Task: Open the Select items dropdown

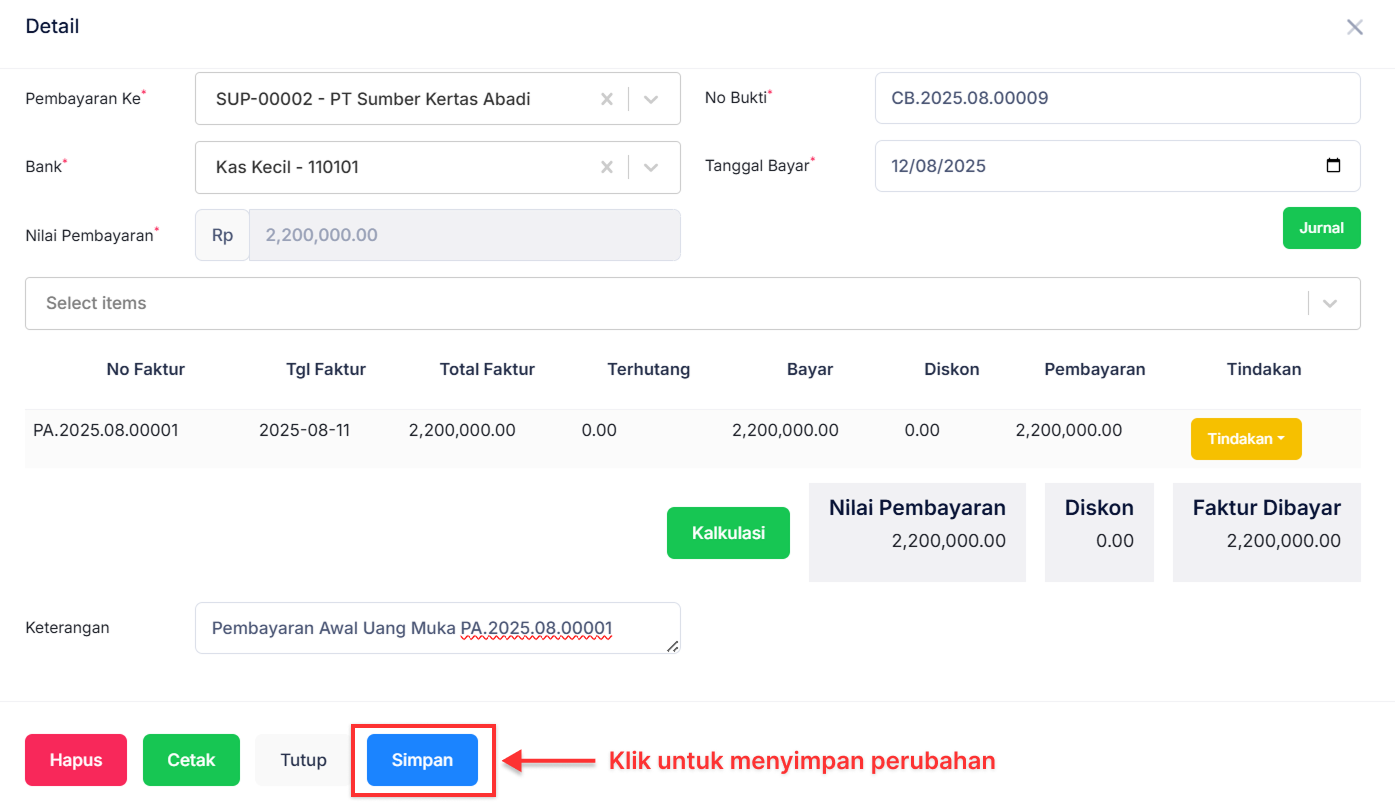Action: (x=1330, y=303)
